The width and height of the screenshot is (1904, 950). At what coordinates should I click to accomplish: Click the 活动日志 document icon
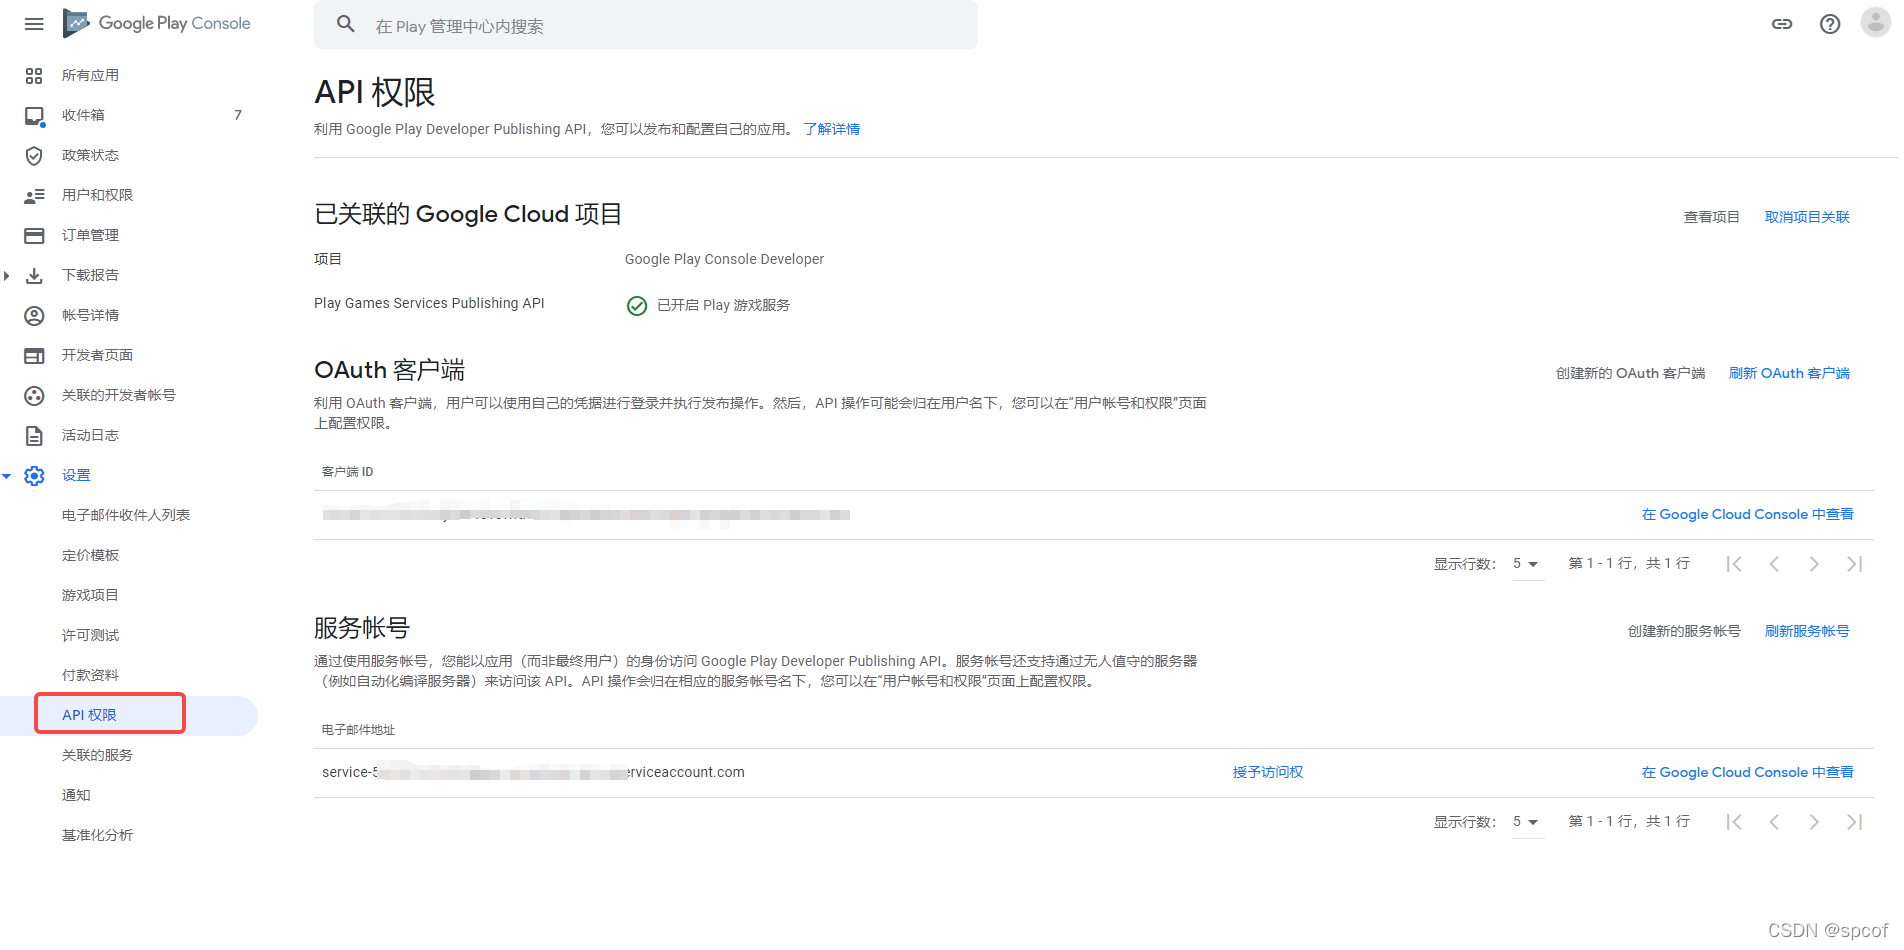pyautogui.click(x=34, y=435)
